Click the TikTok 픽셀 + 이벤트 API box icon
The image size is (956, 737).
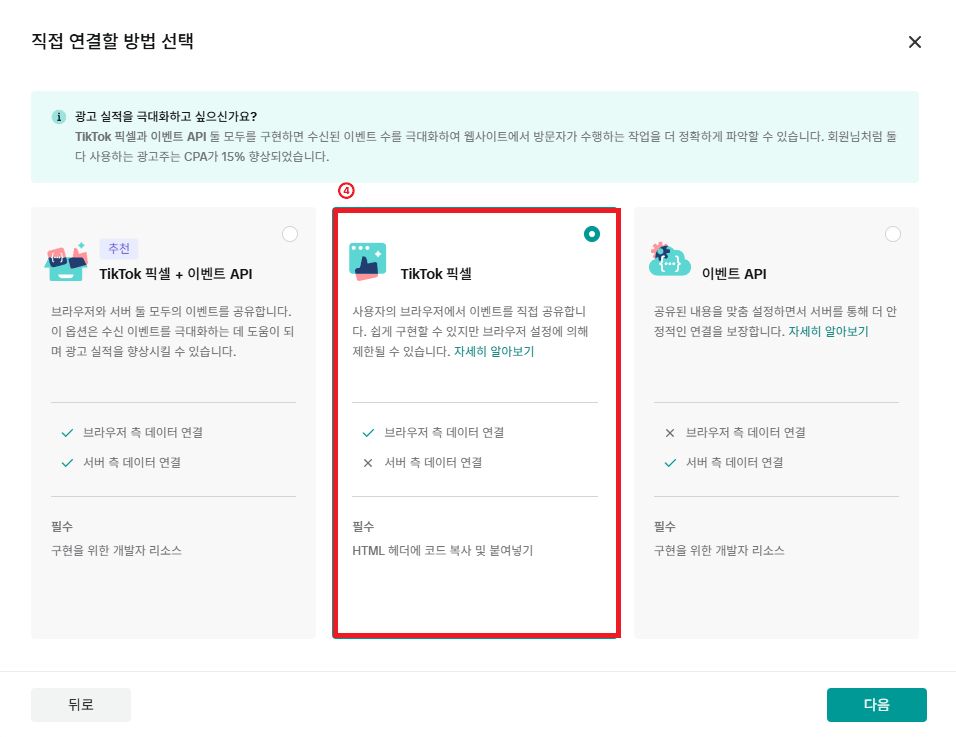(x=66, y=262)
